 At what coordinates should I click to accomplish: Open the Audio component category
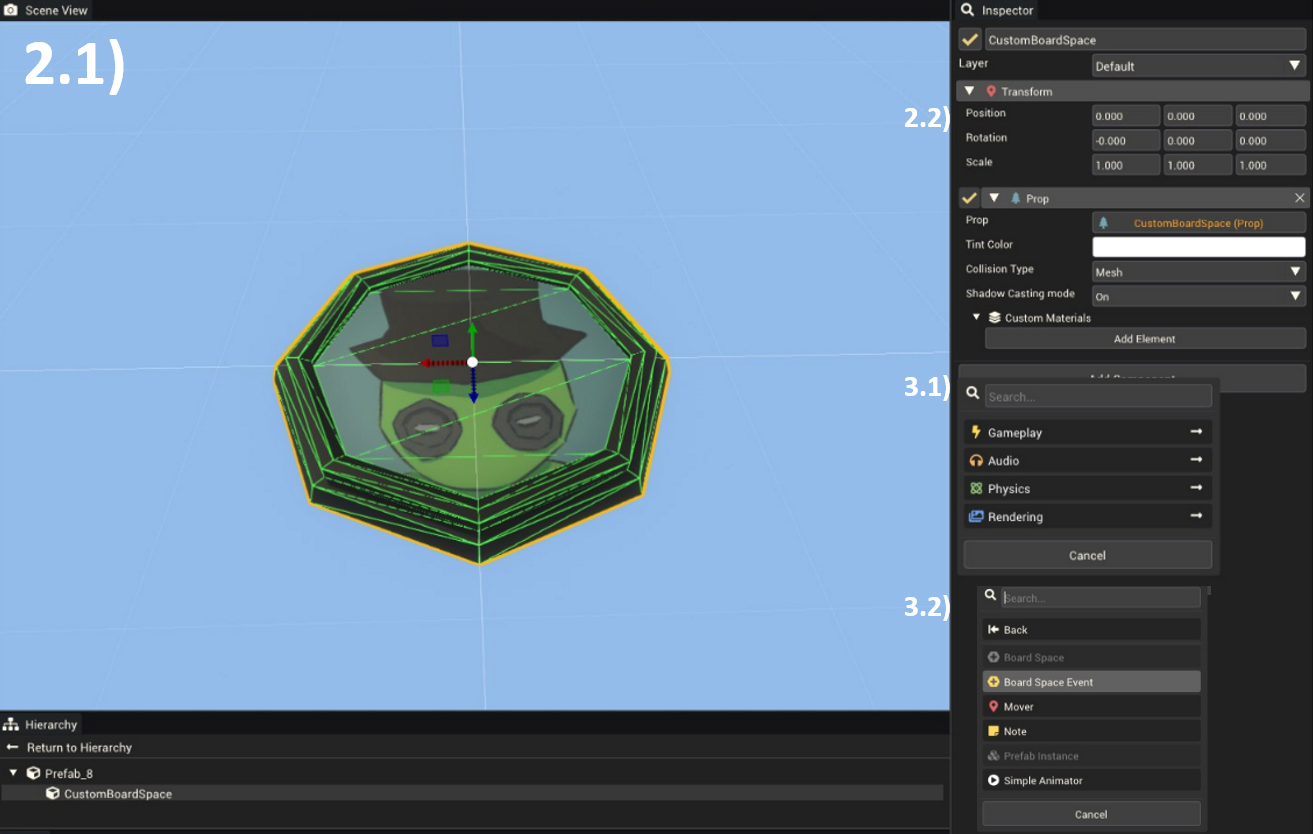[x=1087, y=460]
